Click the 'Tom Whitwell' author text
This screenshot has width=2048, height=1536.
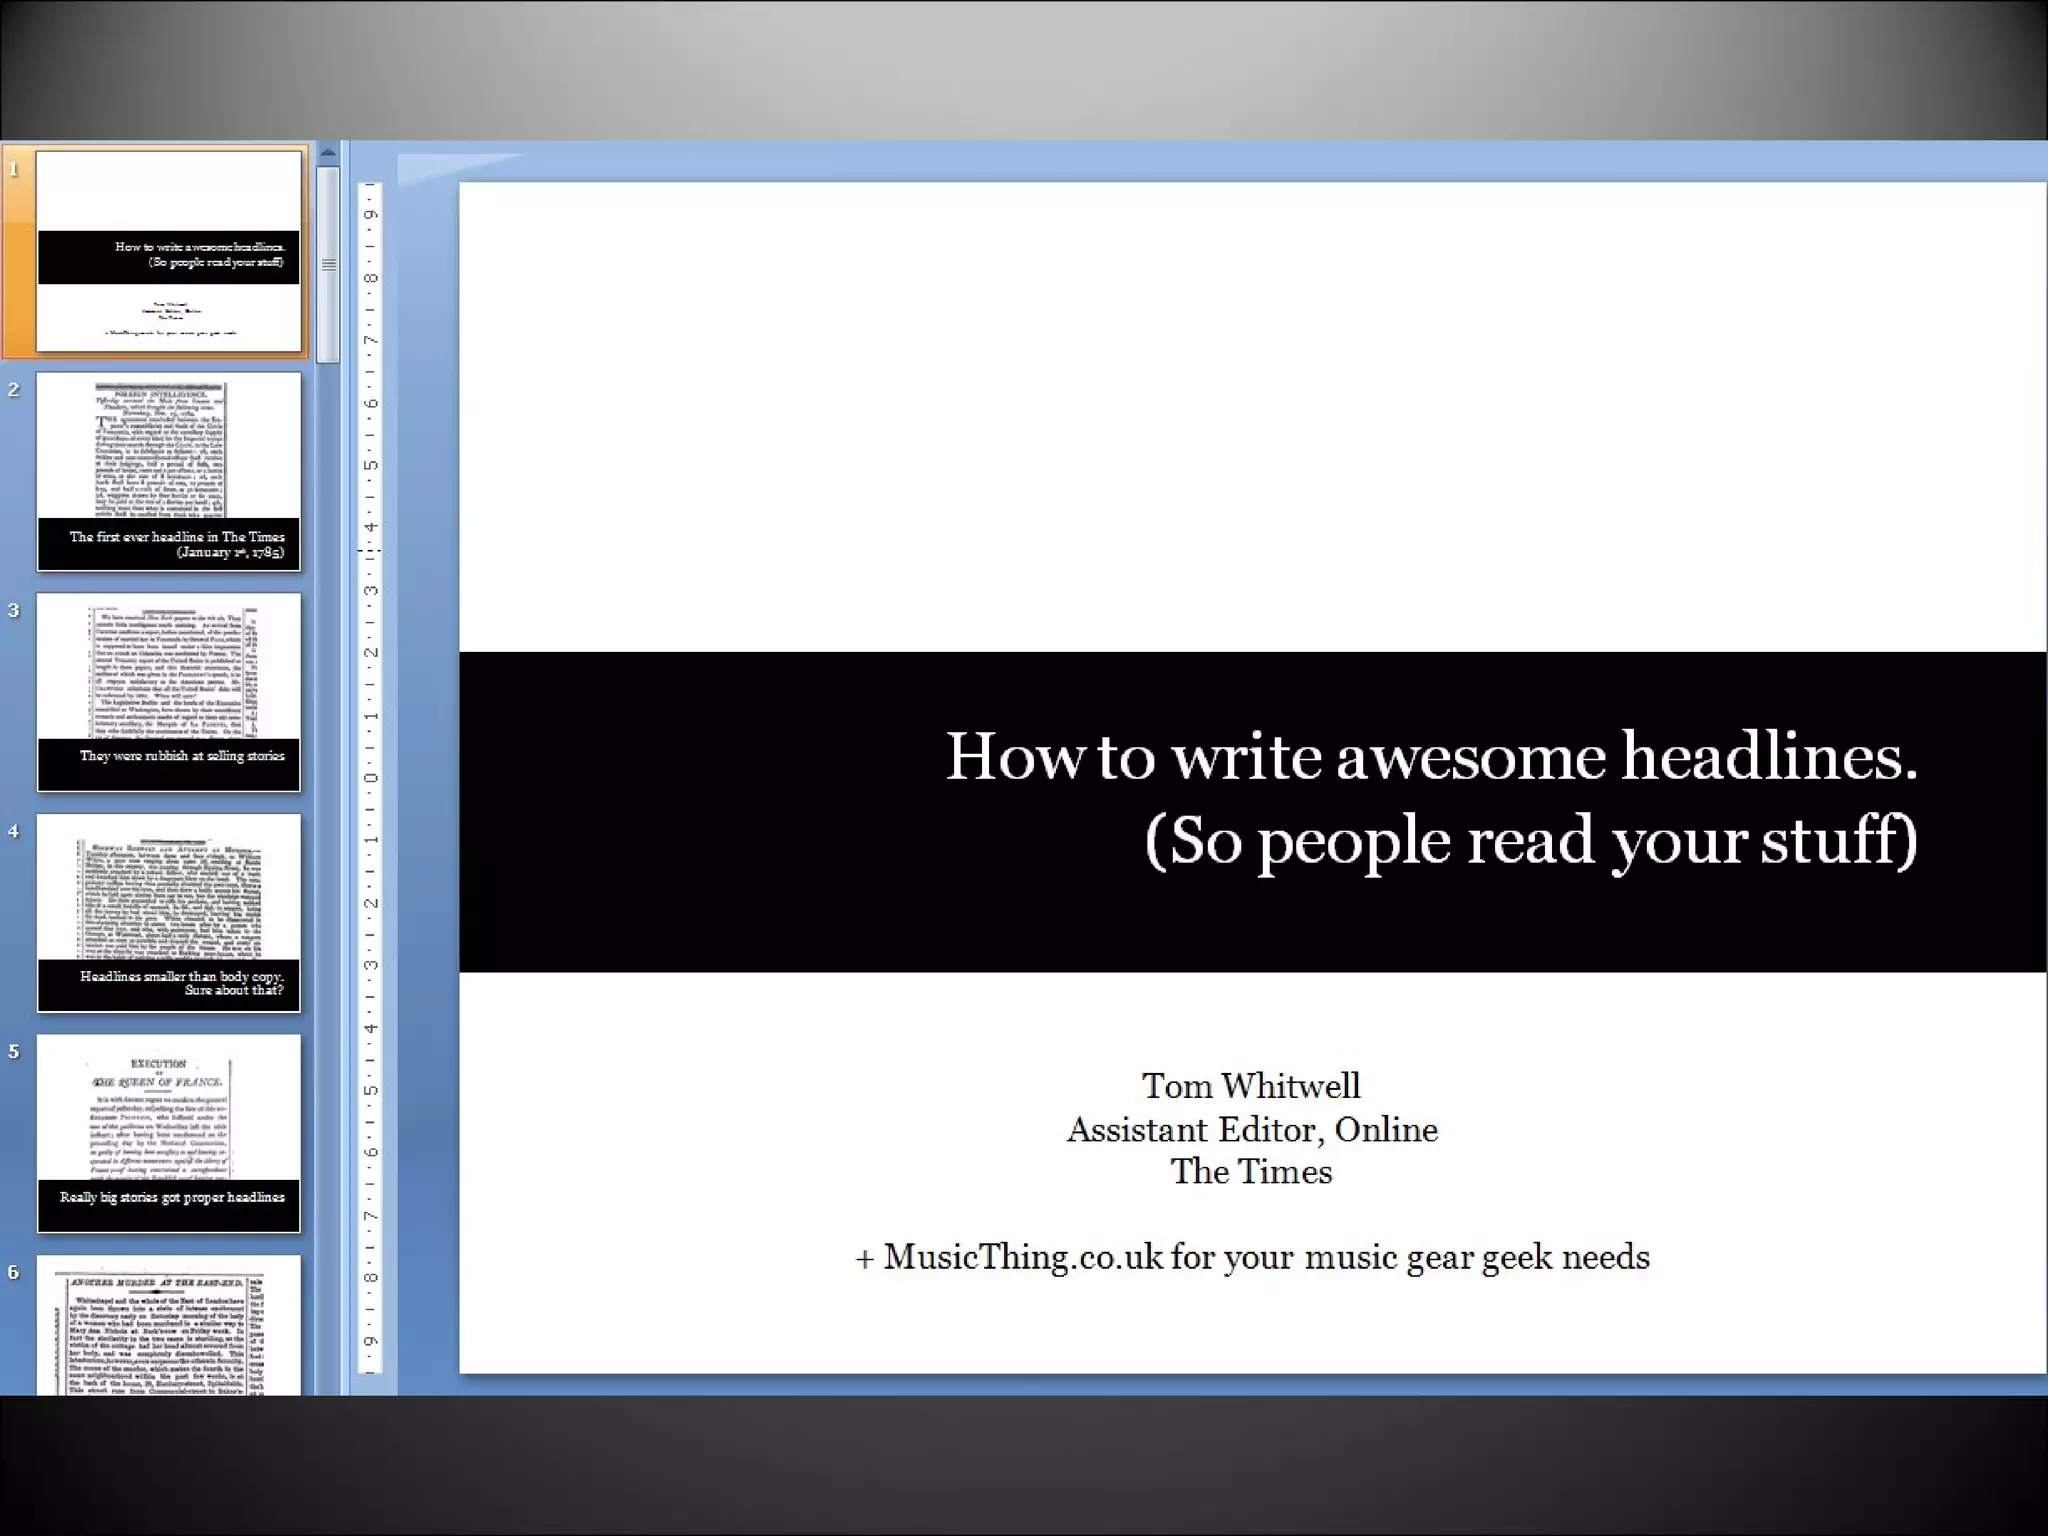tap(1251, 1086)
